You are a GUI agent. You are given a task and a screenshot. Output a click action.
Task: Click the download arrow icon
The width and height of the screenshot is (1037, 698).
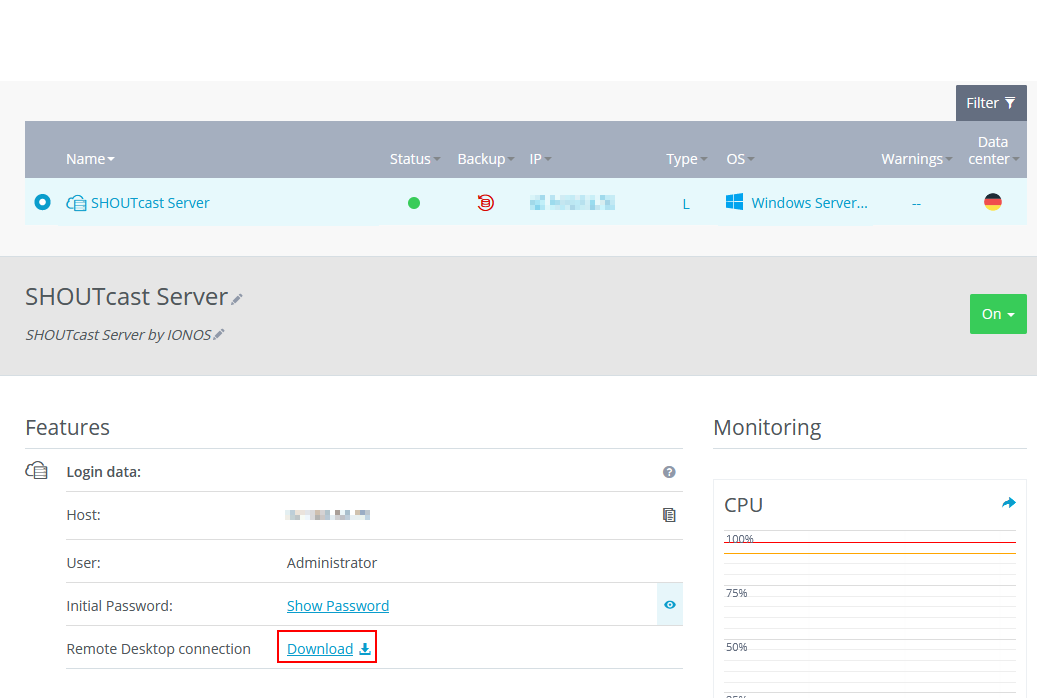[x=365, y=649]
